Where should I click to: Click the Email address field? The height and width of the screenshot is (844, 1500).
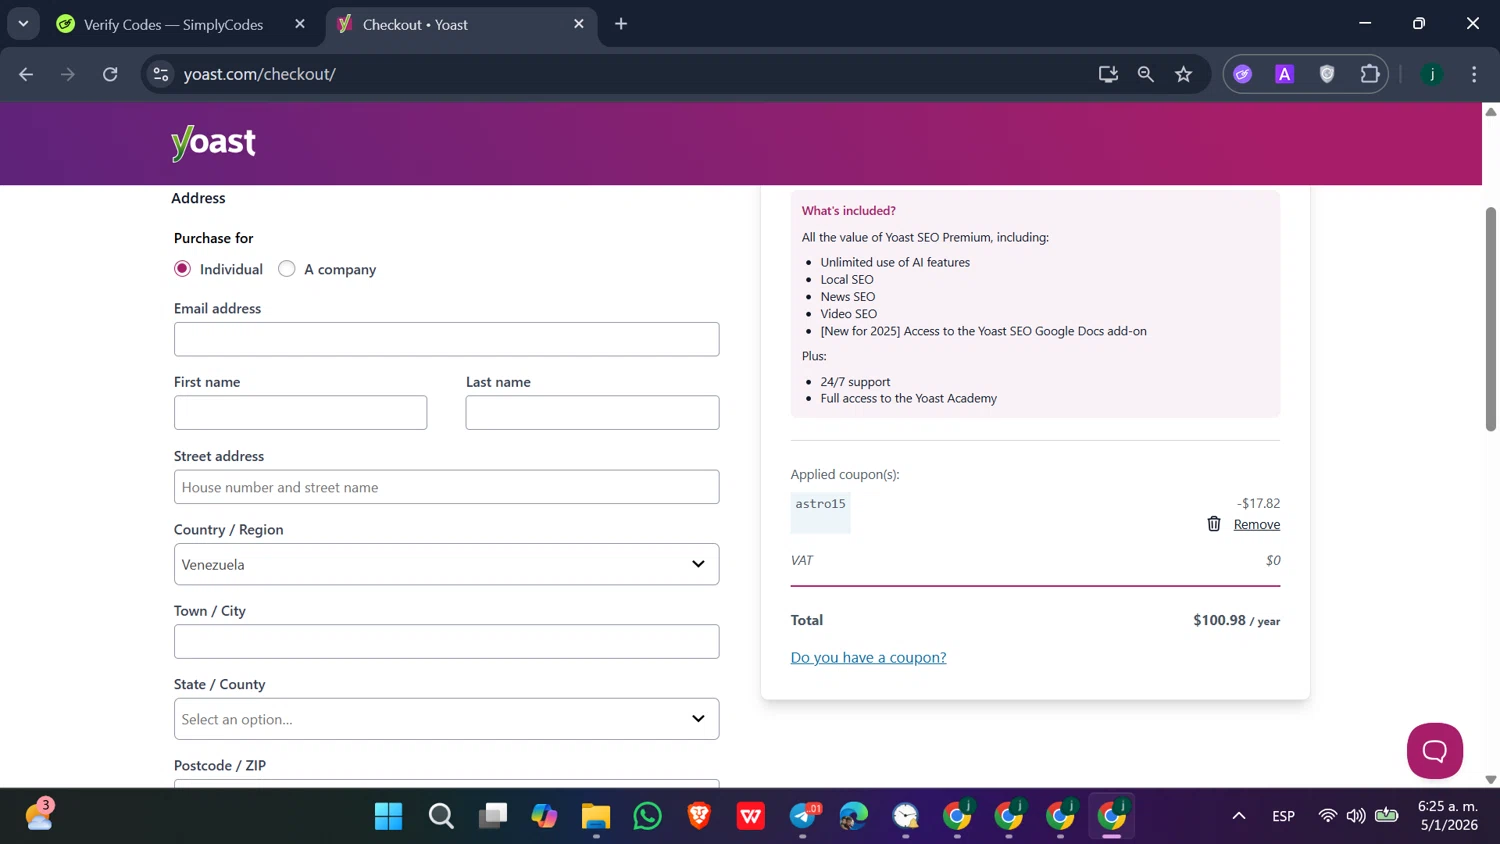tap(446, 339)
